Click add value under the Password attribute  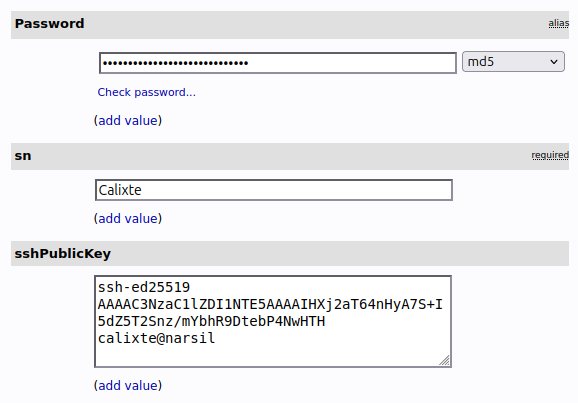[x=128, y=121]
